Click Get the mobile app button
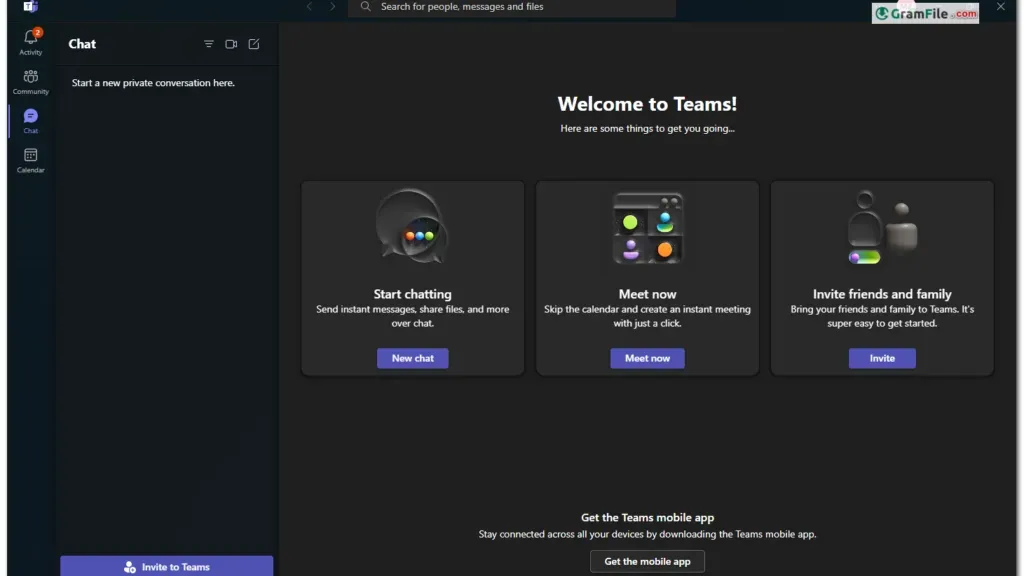 (647, 561)
